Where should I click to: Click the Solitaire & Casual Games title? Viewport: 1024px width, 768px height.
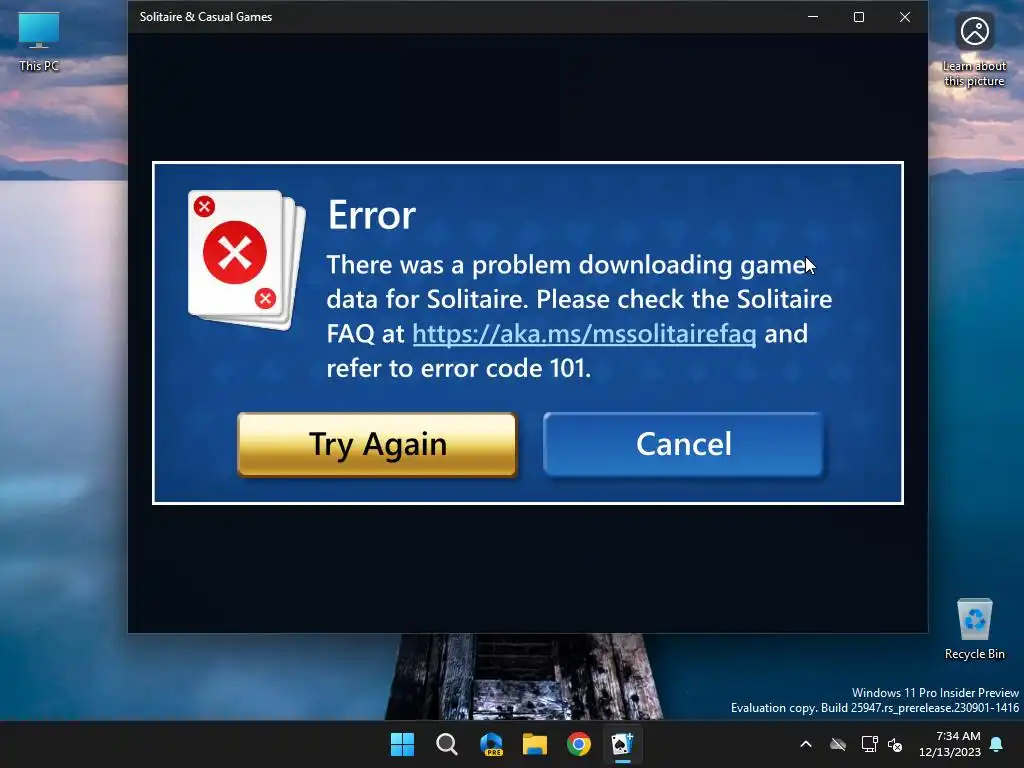pyautogui.click(x=206, y=17)
